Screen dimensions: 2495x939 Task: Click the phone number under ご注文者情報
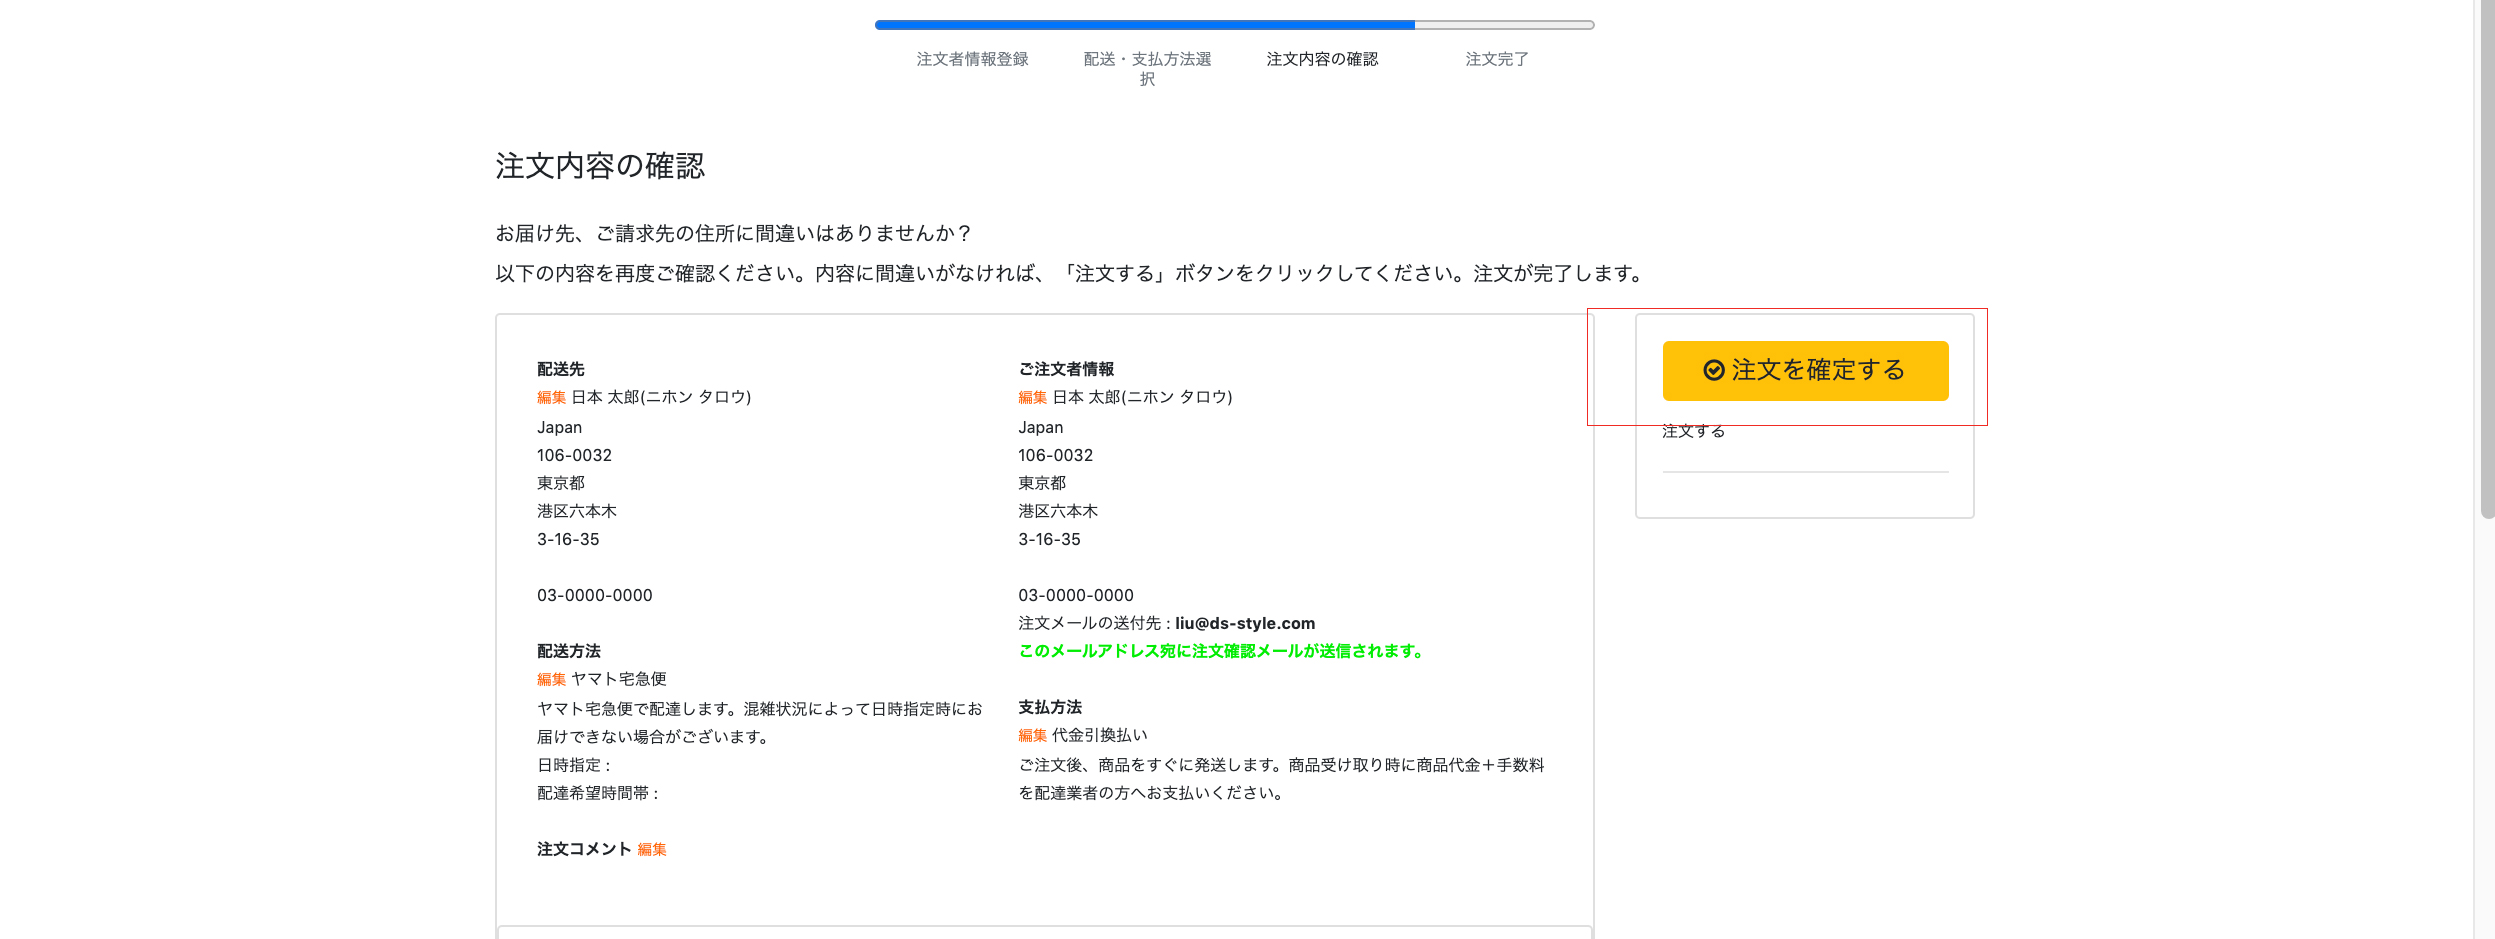pyautogui.click(x=1075, y=596)
